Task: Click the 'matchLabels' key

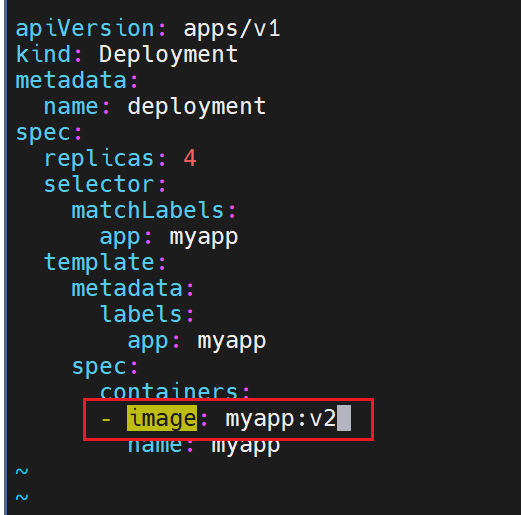Action: (147, 210)
